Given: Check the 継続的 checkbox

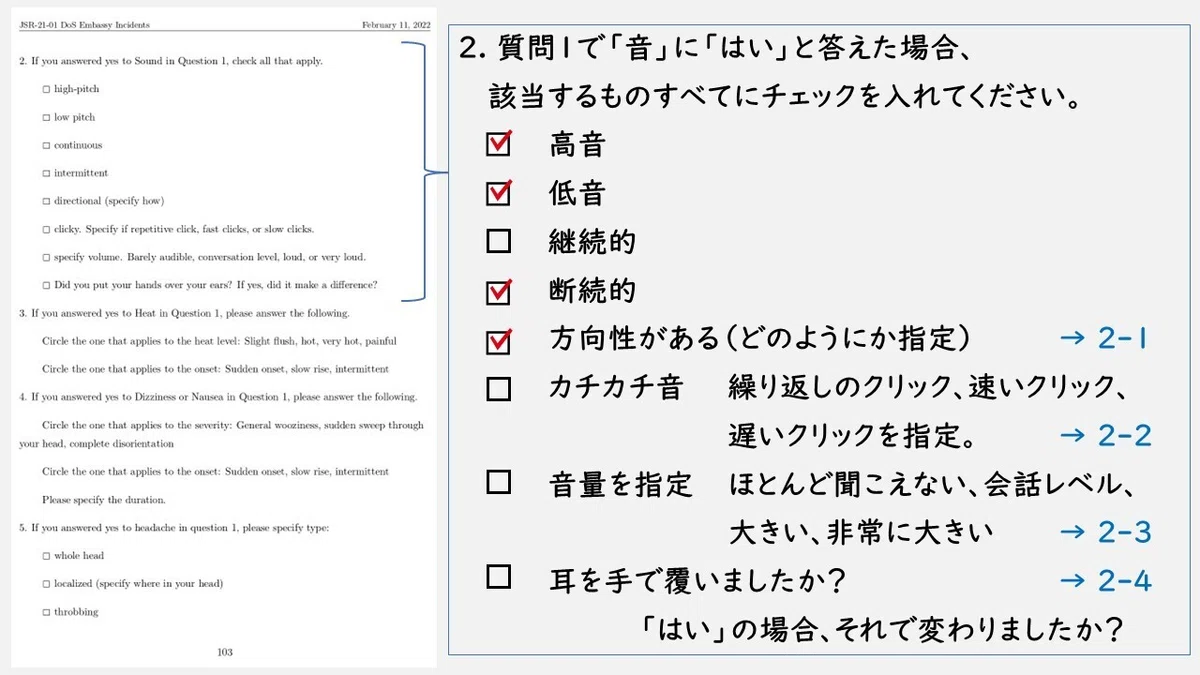Looking at the screenshot, I should (x=498, y=241).
